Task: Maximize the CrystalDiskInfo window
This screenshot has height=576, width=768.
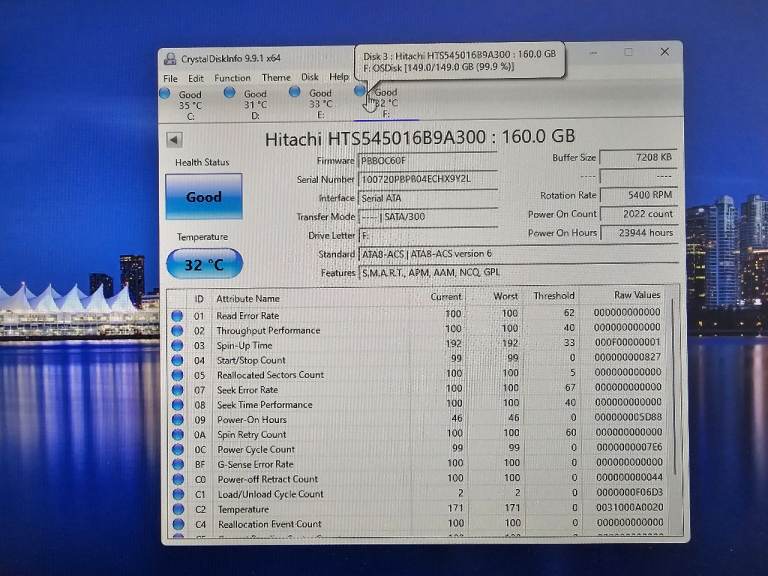Action: click(x=628, y=52)
